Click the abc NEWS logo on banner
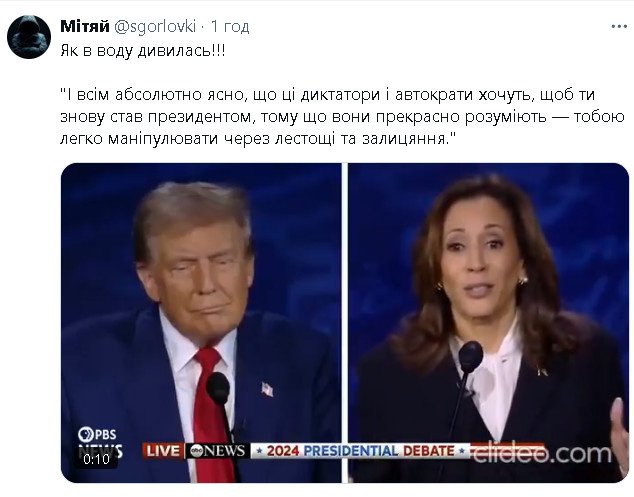 click(x=218, y=451)
